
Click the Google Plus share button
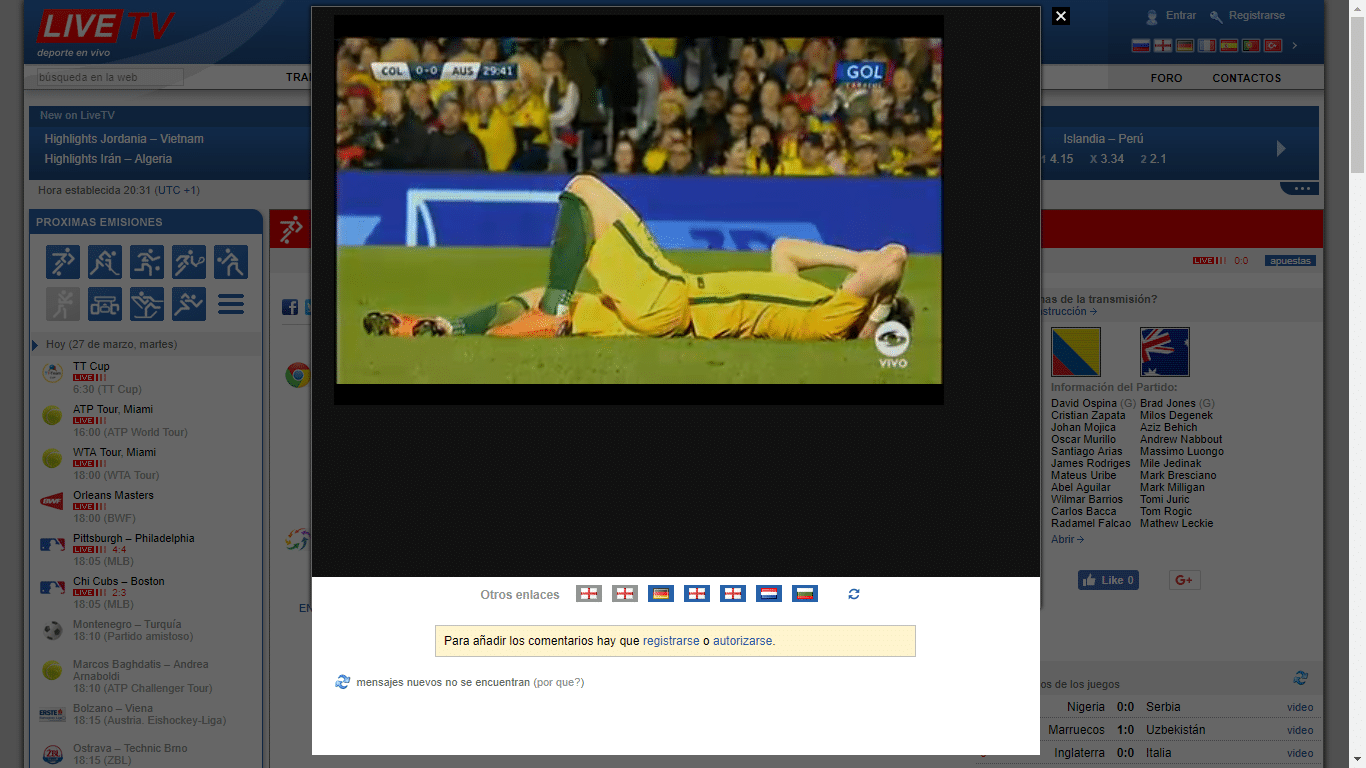pos(1184,580)
